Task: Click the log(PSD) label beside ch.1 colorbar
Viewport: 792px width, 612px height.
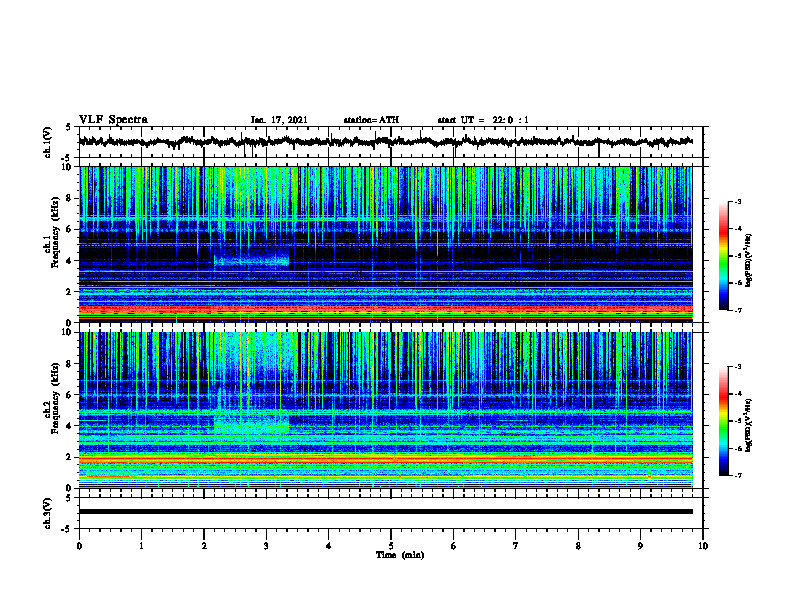Action: [x=749, y=261]
